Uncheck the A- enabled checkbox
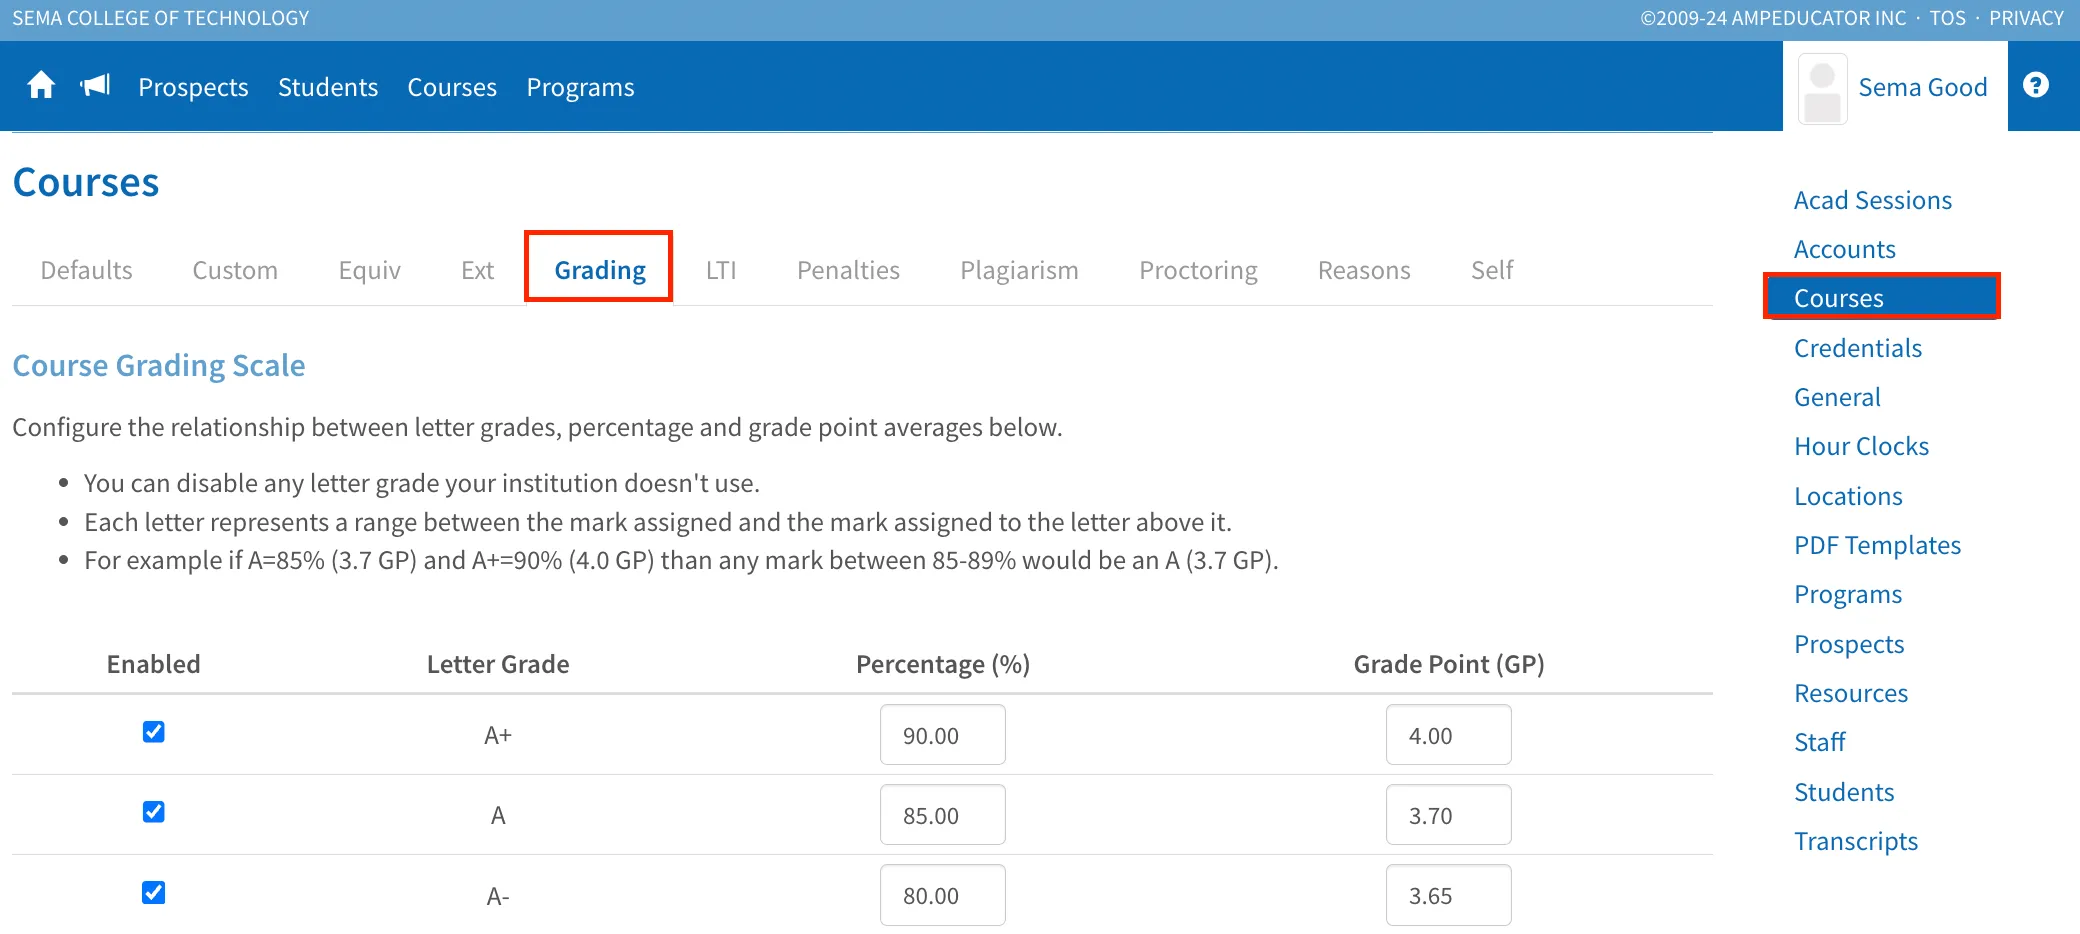2080x934 pixels. point(153,893)
